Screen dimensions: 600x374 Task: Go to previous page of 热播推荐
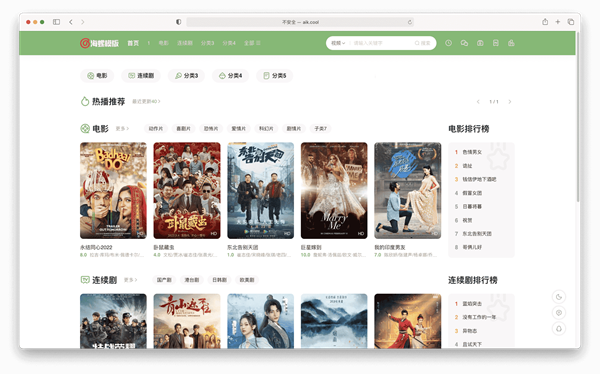[x=478, y=102]
